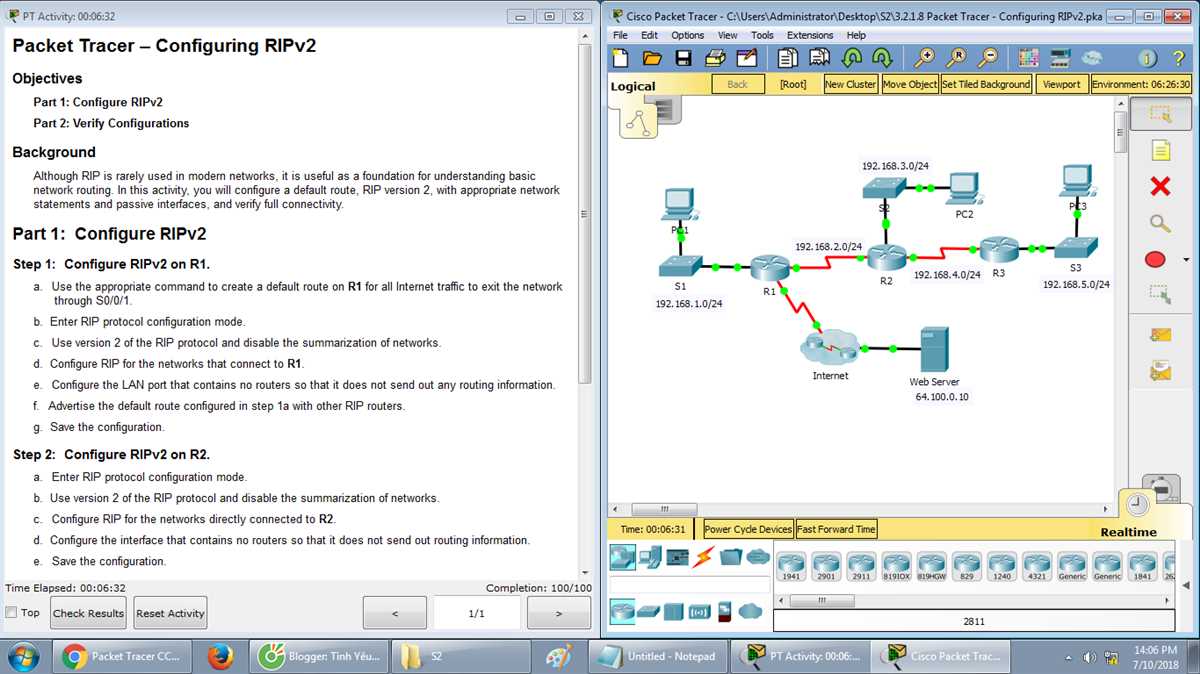Select the Add Complex PDU envelope tool
1200x674 pixels.
click(x=1160, y=371)
